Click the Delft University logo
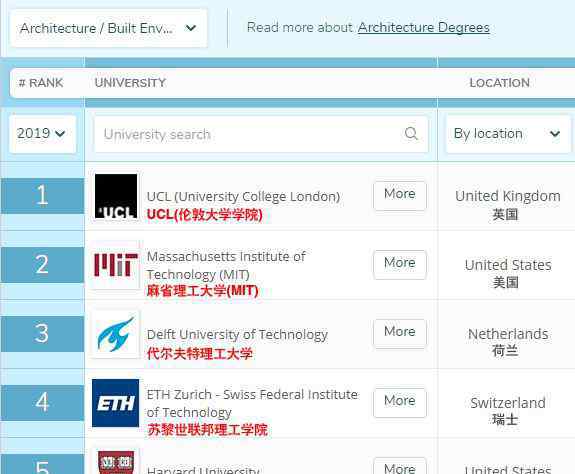The height and width of the screenshot is (474, 575). click(x=116, y=334)
